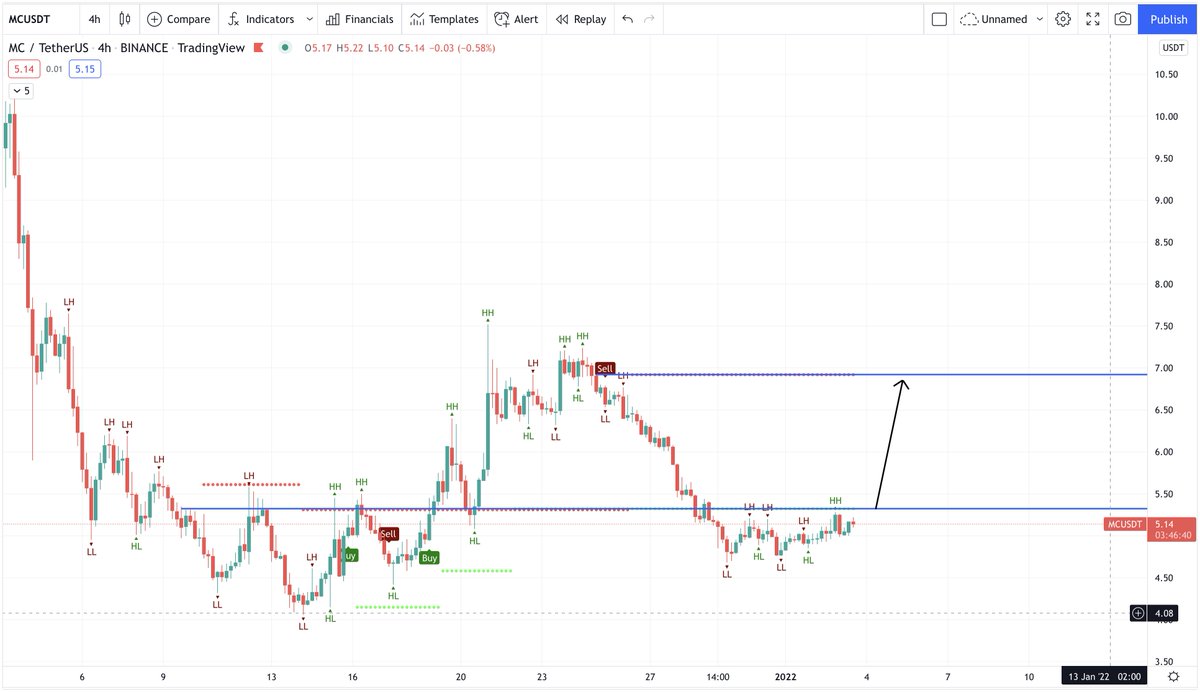This screenshot has width=1200, height=692.
Task: Click the green Buy signal label
Action: pyautogui.click(x=429, y=558)
